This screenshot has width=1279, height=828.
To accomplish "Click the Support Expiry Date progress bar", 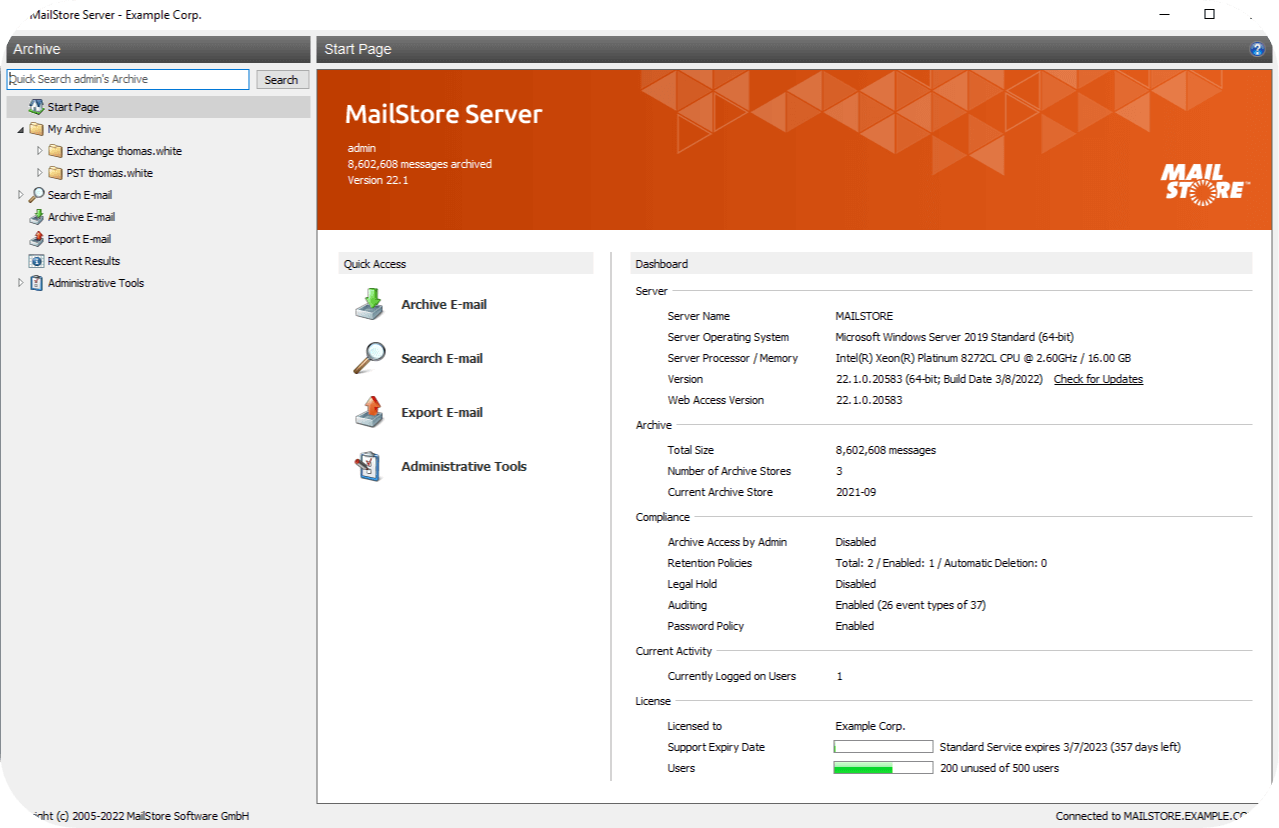I will 883,747.
